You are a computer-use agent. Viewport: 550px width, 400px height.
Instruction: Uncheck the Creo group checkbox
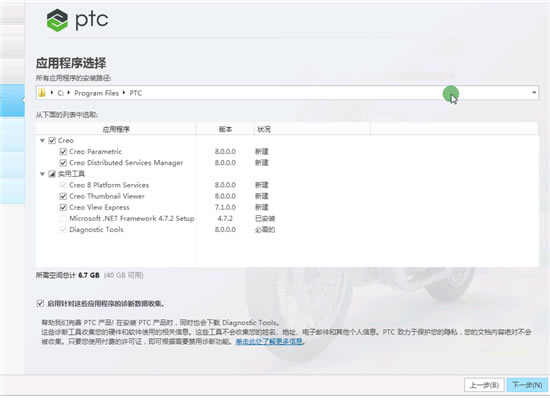tap(52, 141)
